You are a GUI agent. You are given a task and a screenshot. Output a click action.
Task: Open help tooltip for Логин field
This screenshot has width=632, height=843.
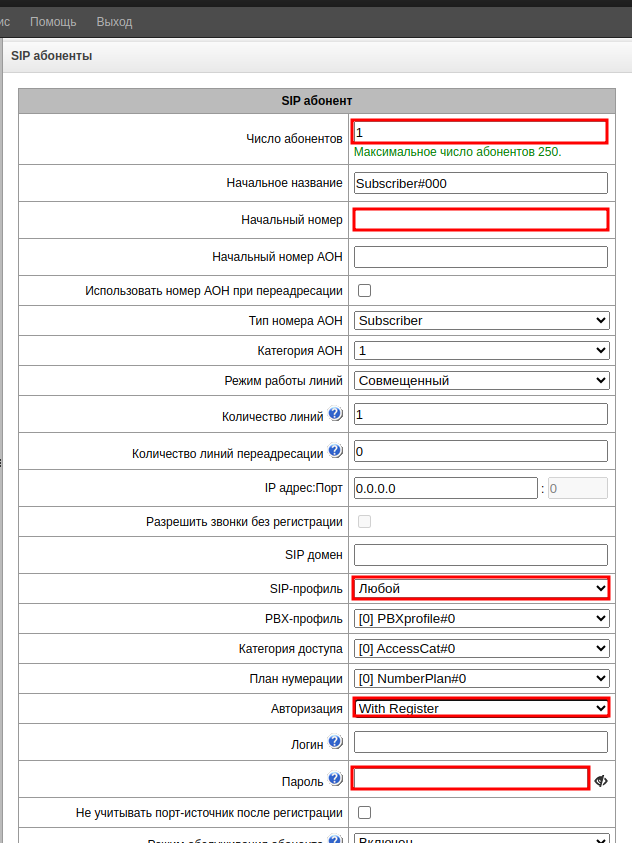tap(335, 742)
